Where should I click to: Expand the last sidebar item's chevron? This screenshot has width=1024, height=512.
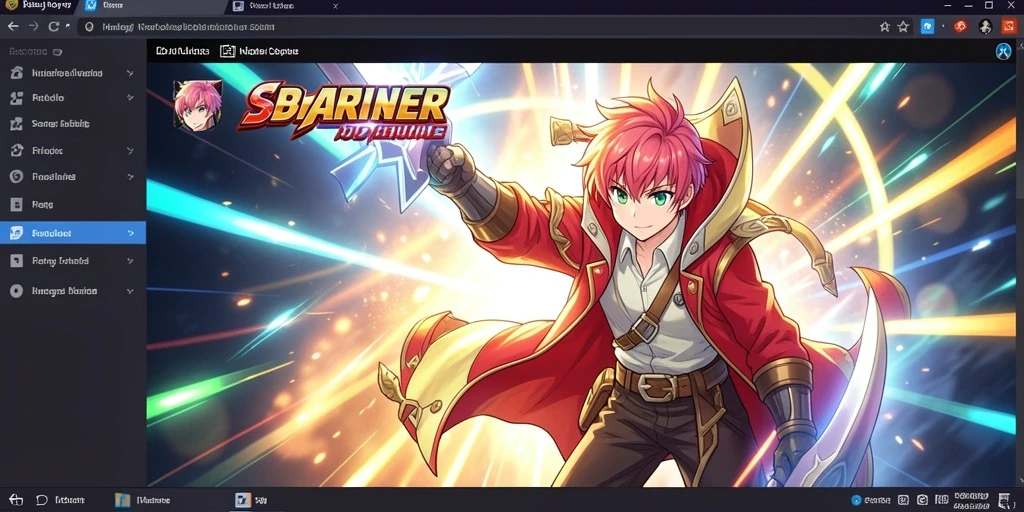coord(130,291)
